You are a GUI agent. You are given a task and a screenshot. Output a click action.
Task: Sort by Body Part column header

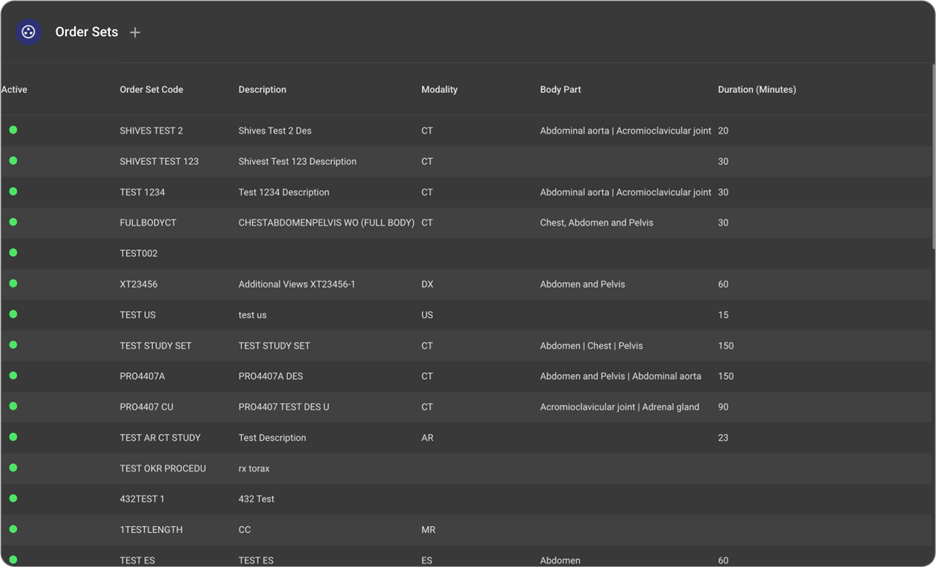coord(560,90)
